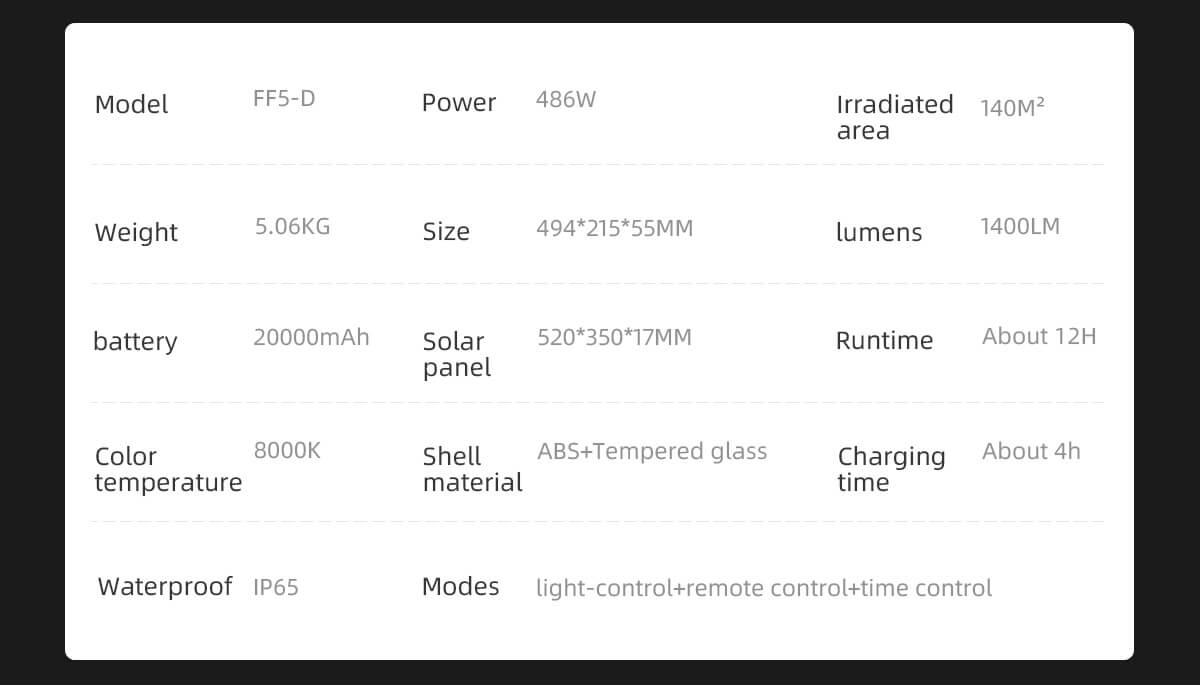Select the About 4h charging value

[x=1031, y=452]
